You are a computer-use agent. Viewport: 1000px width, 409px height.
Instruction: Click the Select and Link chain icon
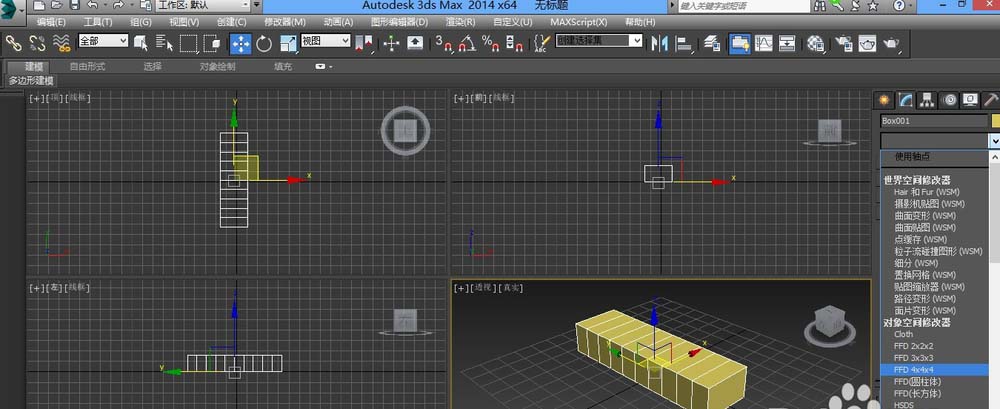[13, 43]
